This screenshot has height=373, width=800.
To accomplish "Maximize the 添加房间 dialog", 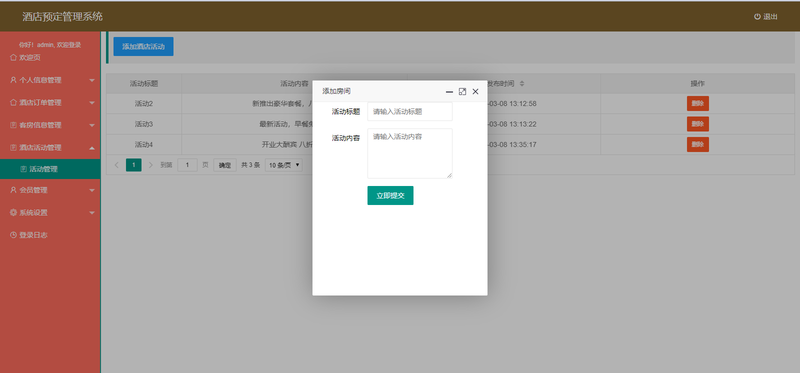I will (x=462, y=92).
